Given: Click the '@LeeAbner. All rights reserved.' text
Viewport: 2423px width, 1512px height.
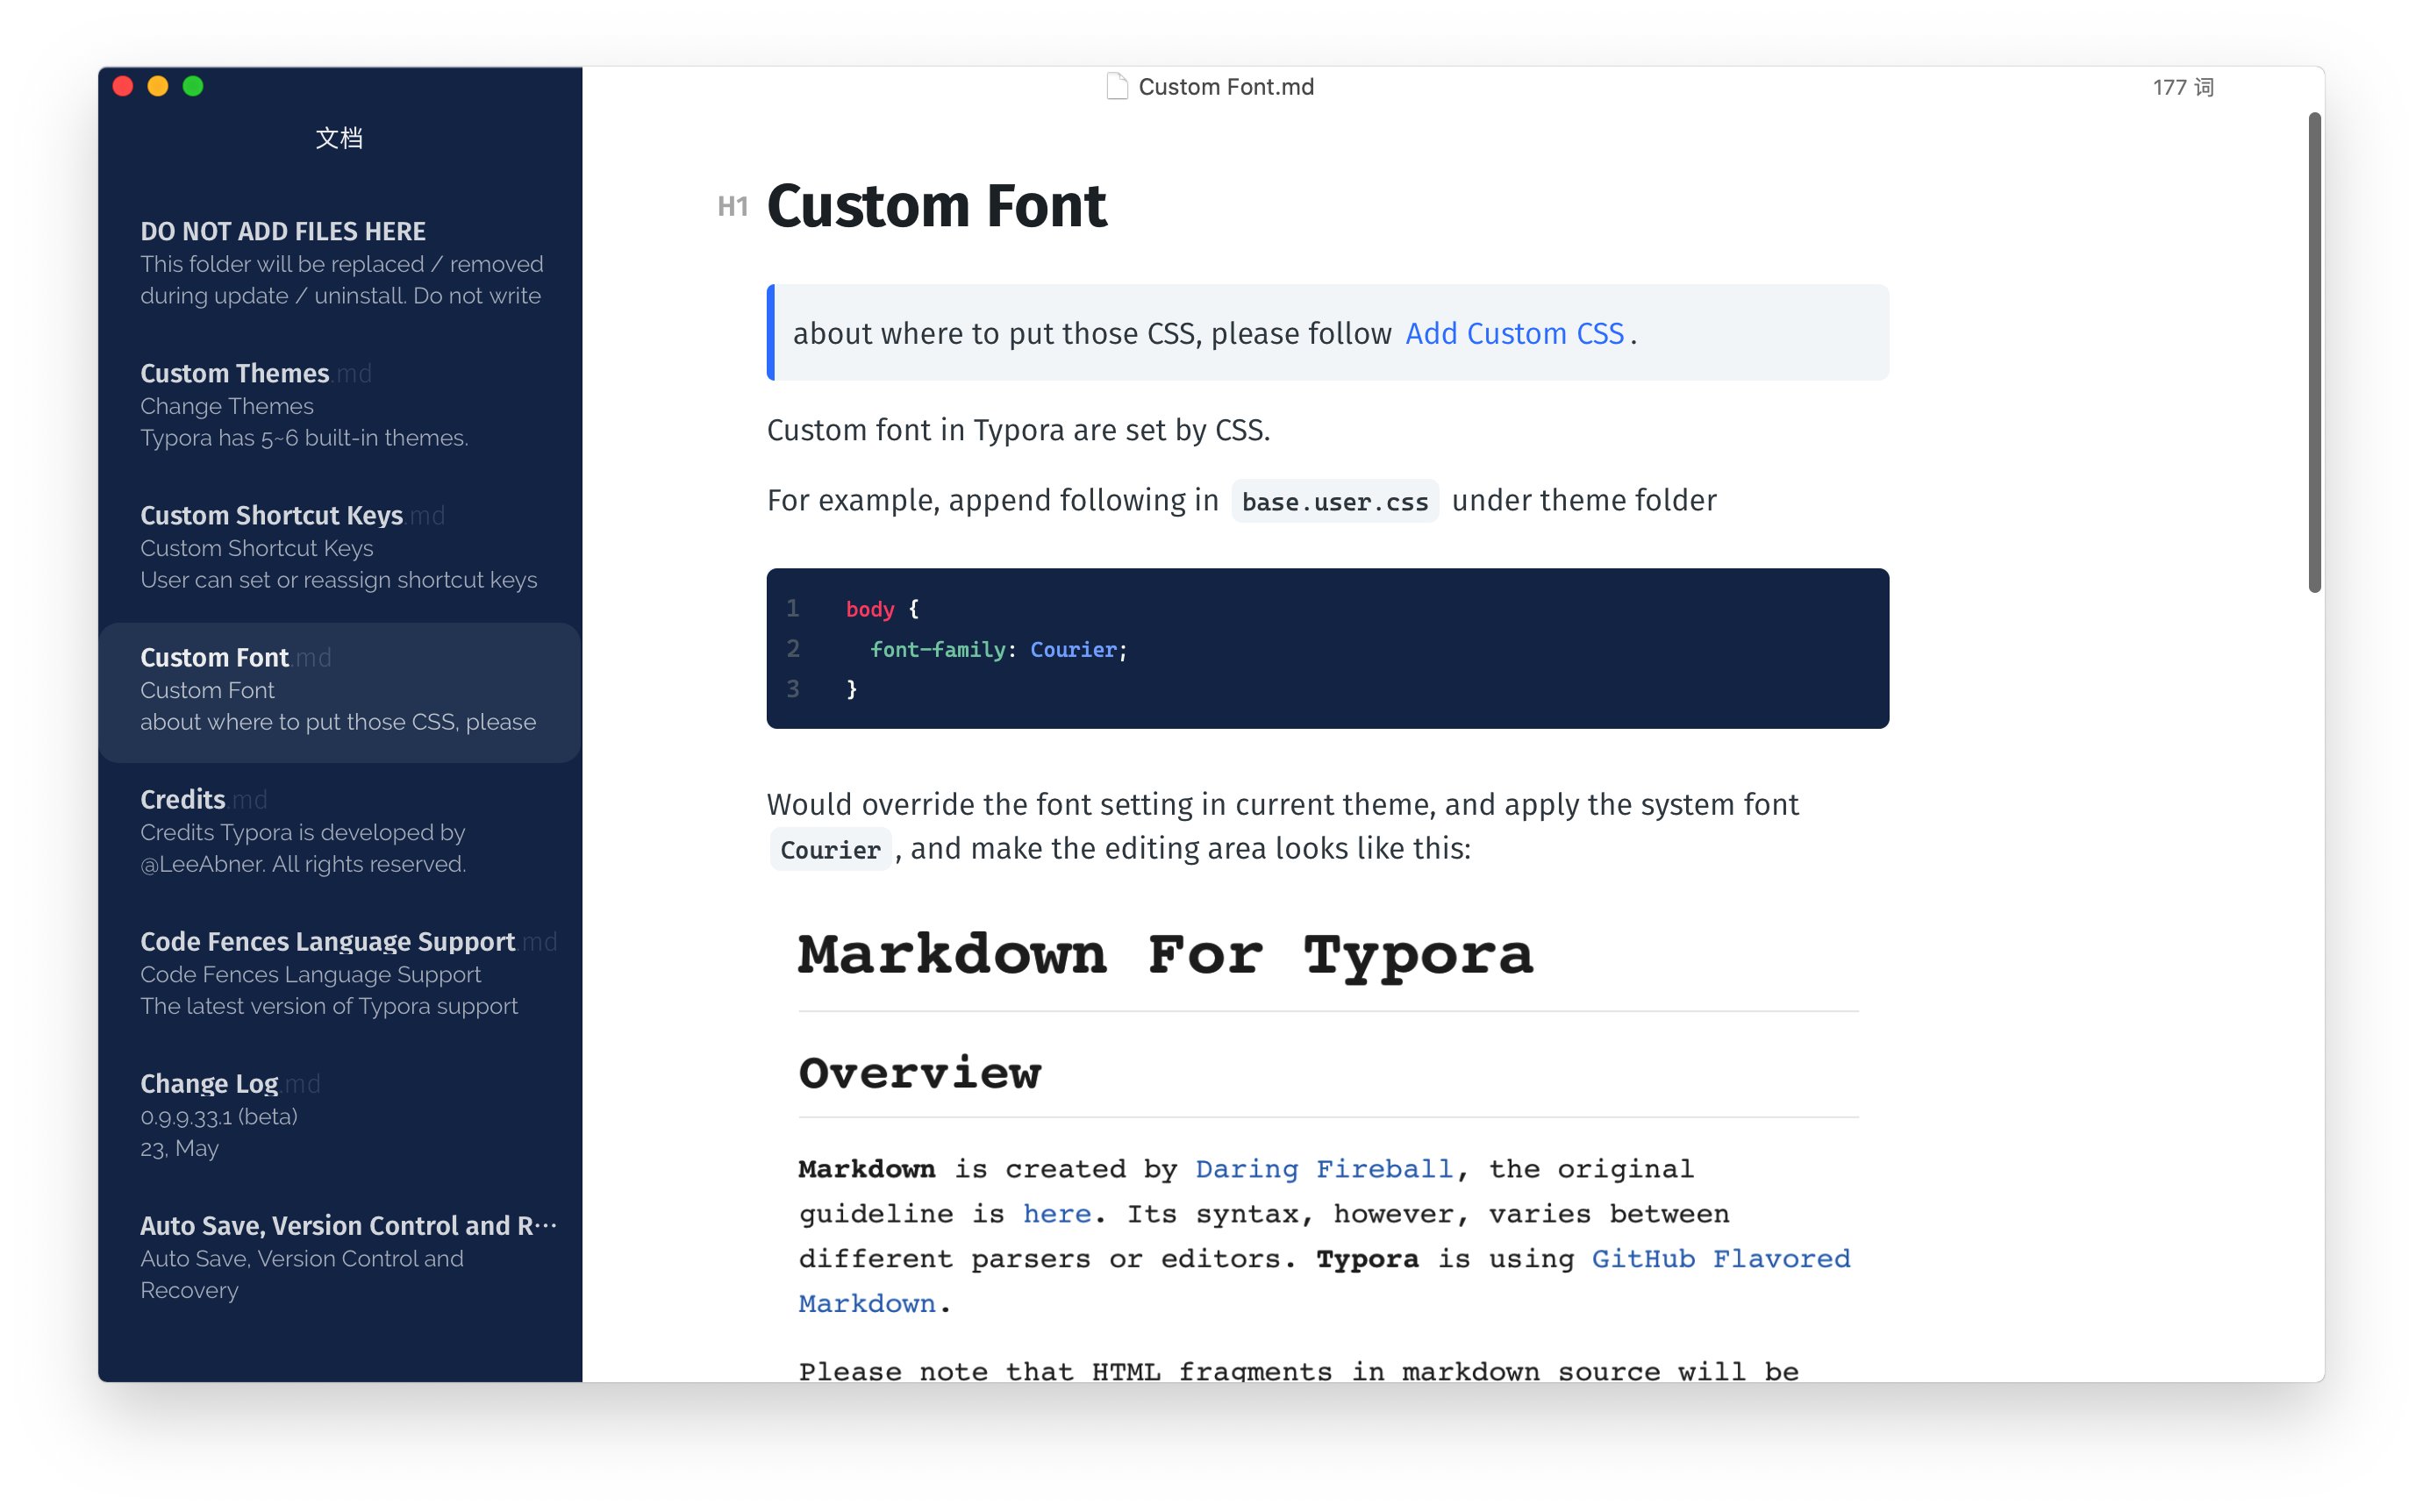Looking at the screenshot, I should pos(303,864).
